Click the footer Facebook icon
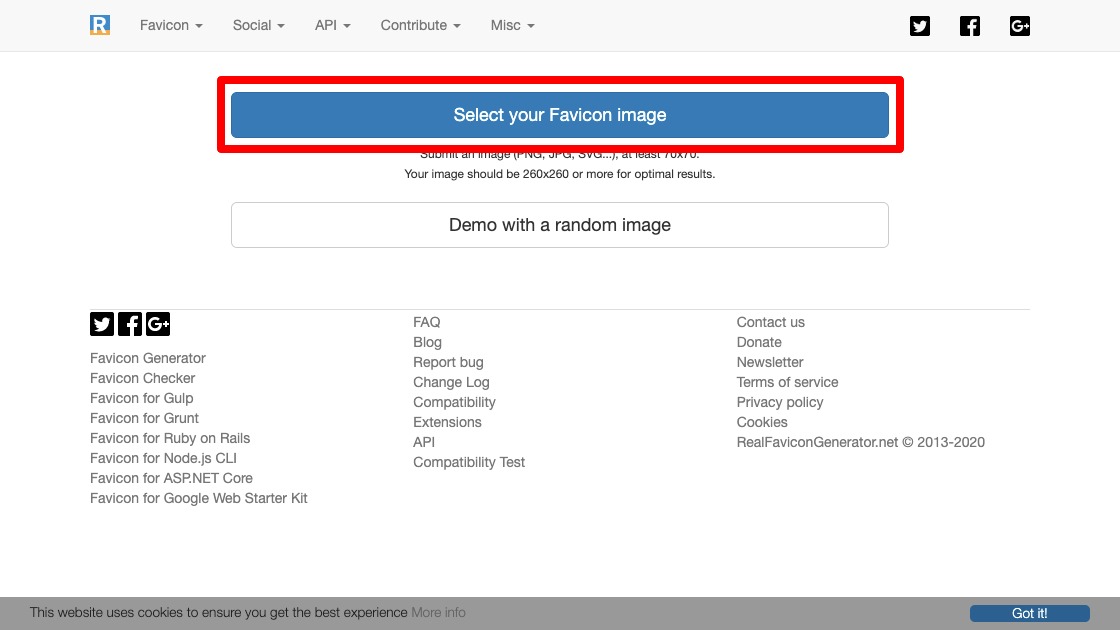This screenshot has height=630, width=1120. [x=130, y=323]
